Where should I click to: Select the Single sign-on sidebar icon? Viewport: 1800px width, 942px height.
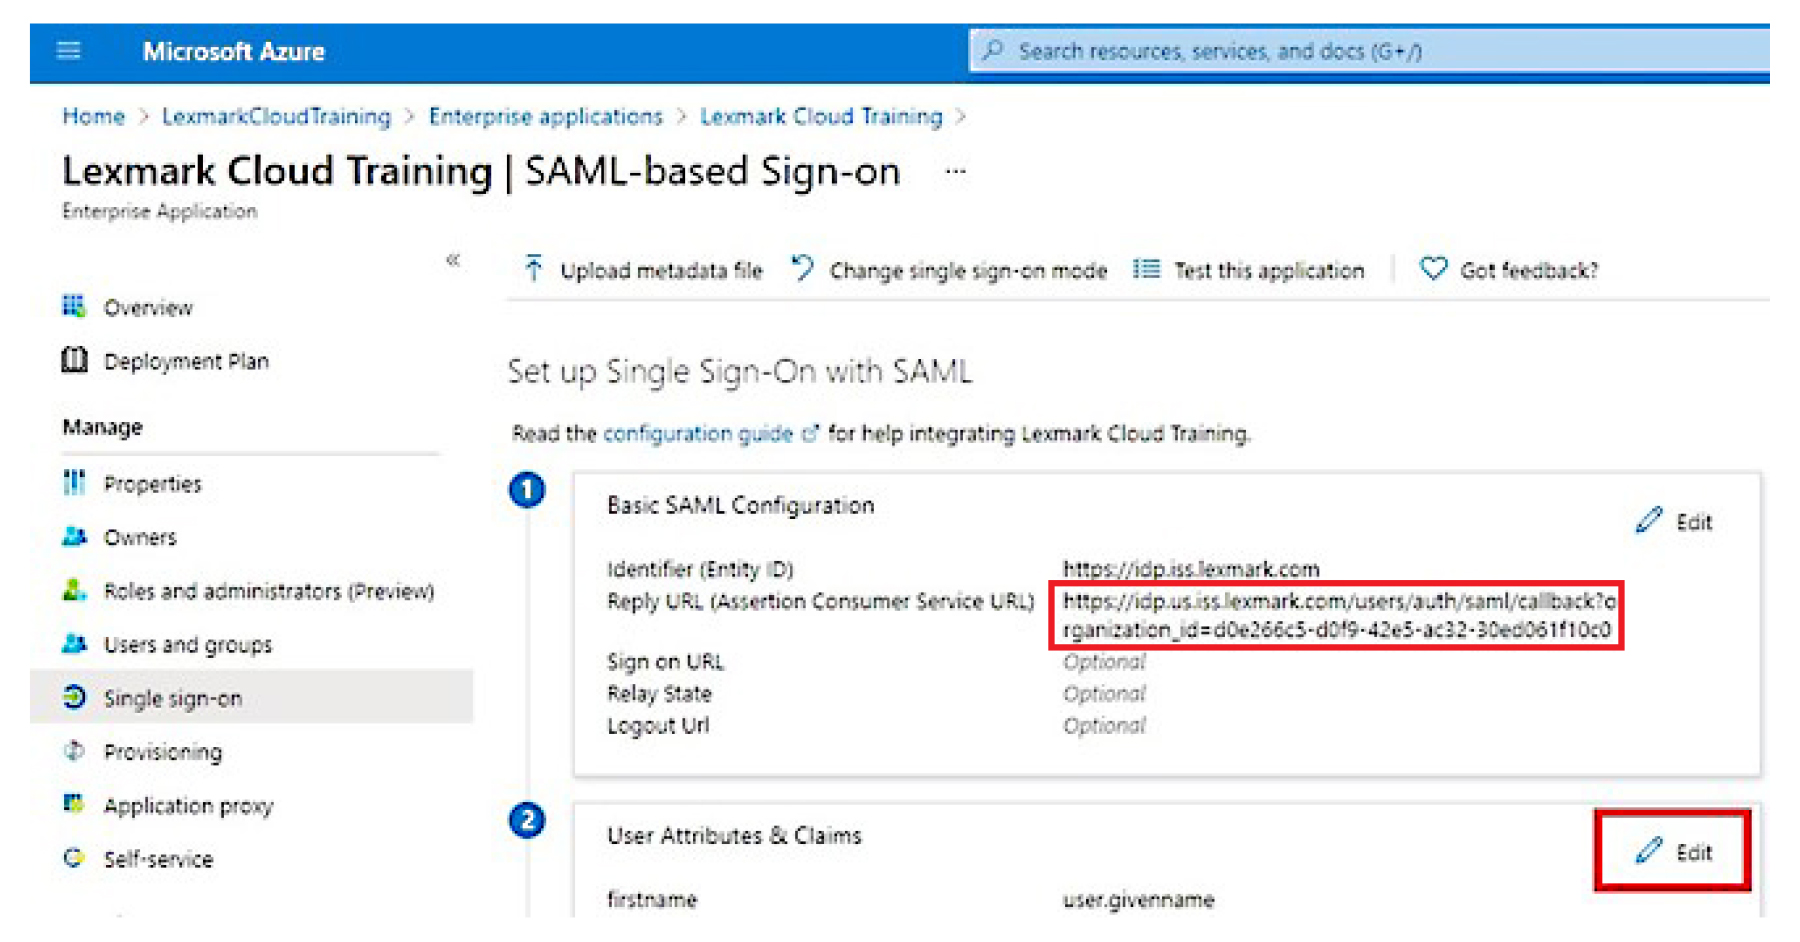pyautogui.click(x=72, y=698)
